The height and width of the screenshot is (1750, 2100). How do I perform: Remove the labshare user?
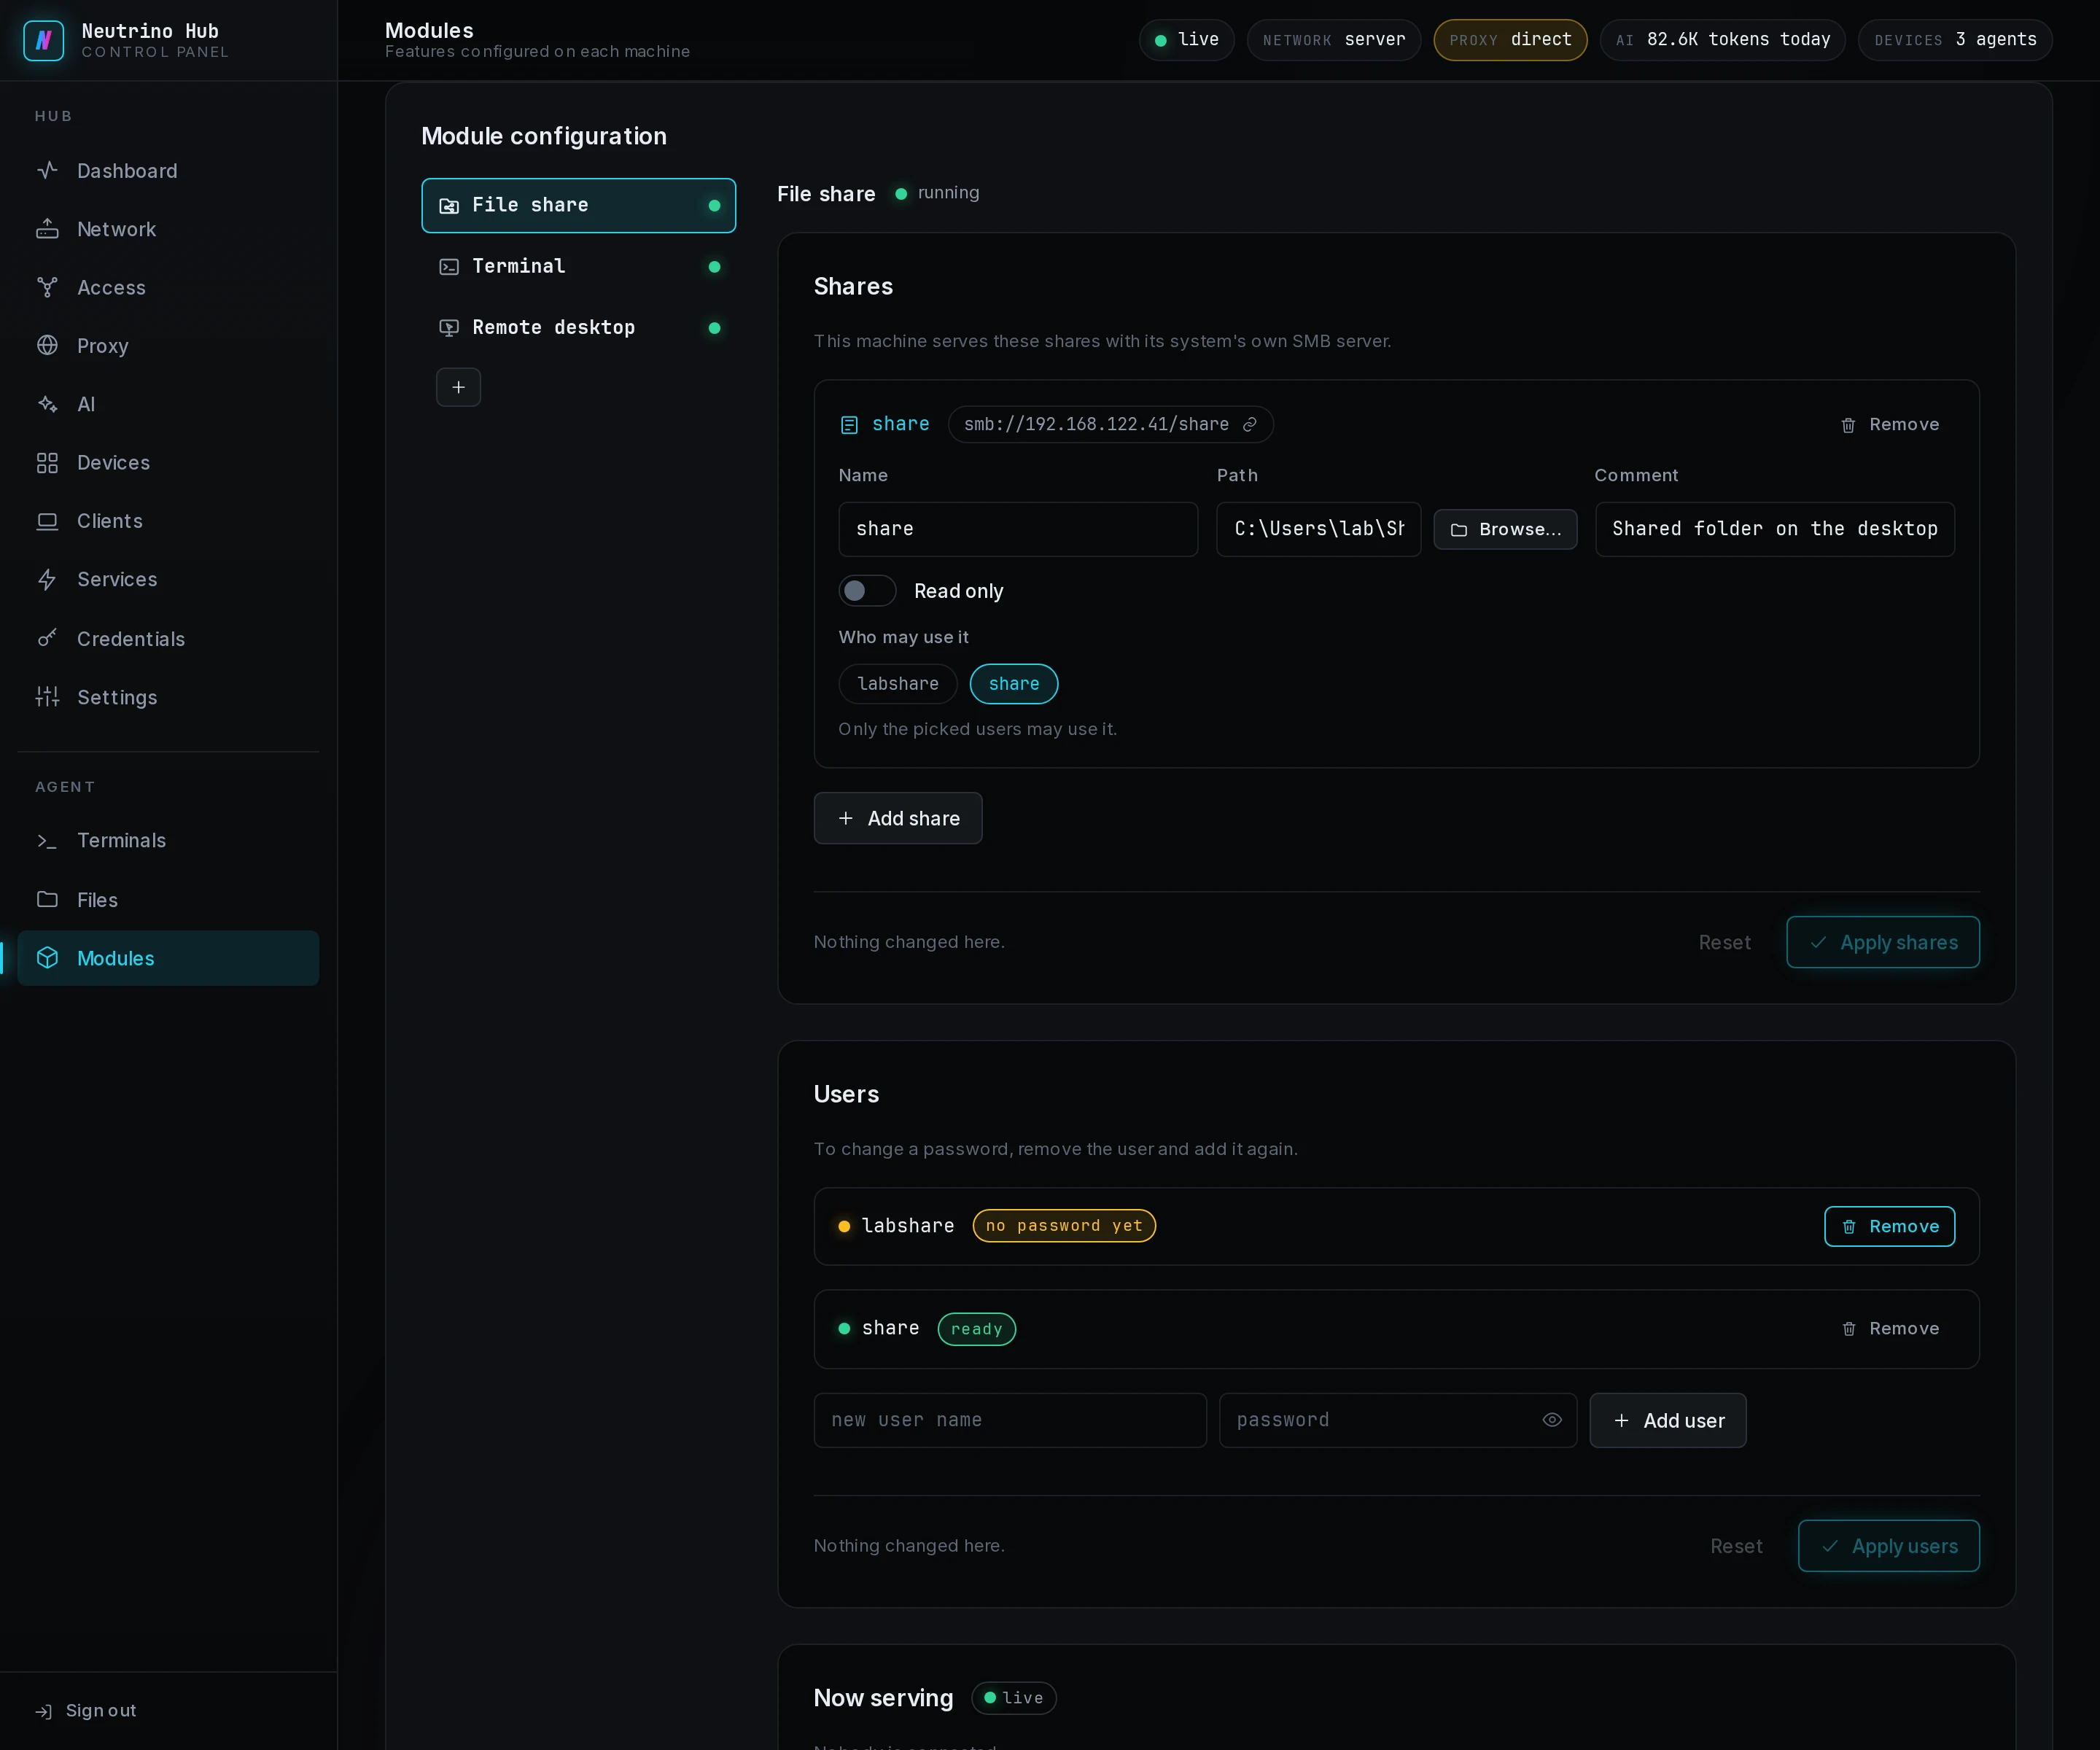point(1889,1226)
